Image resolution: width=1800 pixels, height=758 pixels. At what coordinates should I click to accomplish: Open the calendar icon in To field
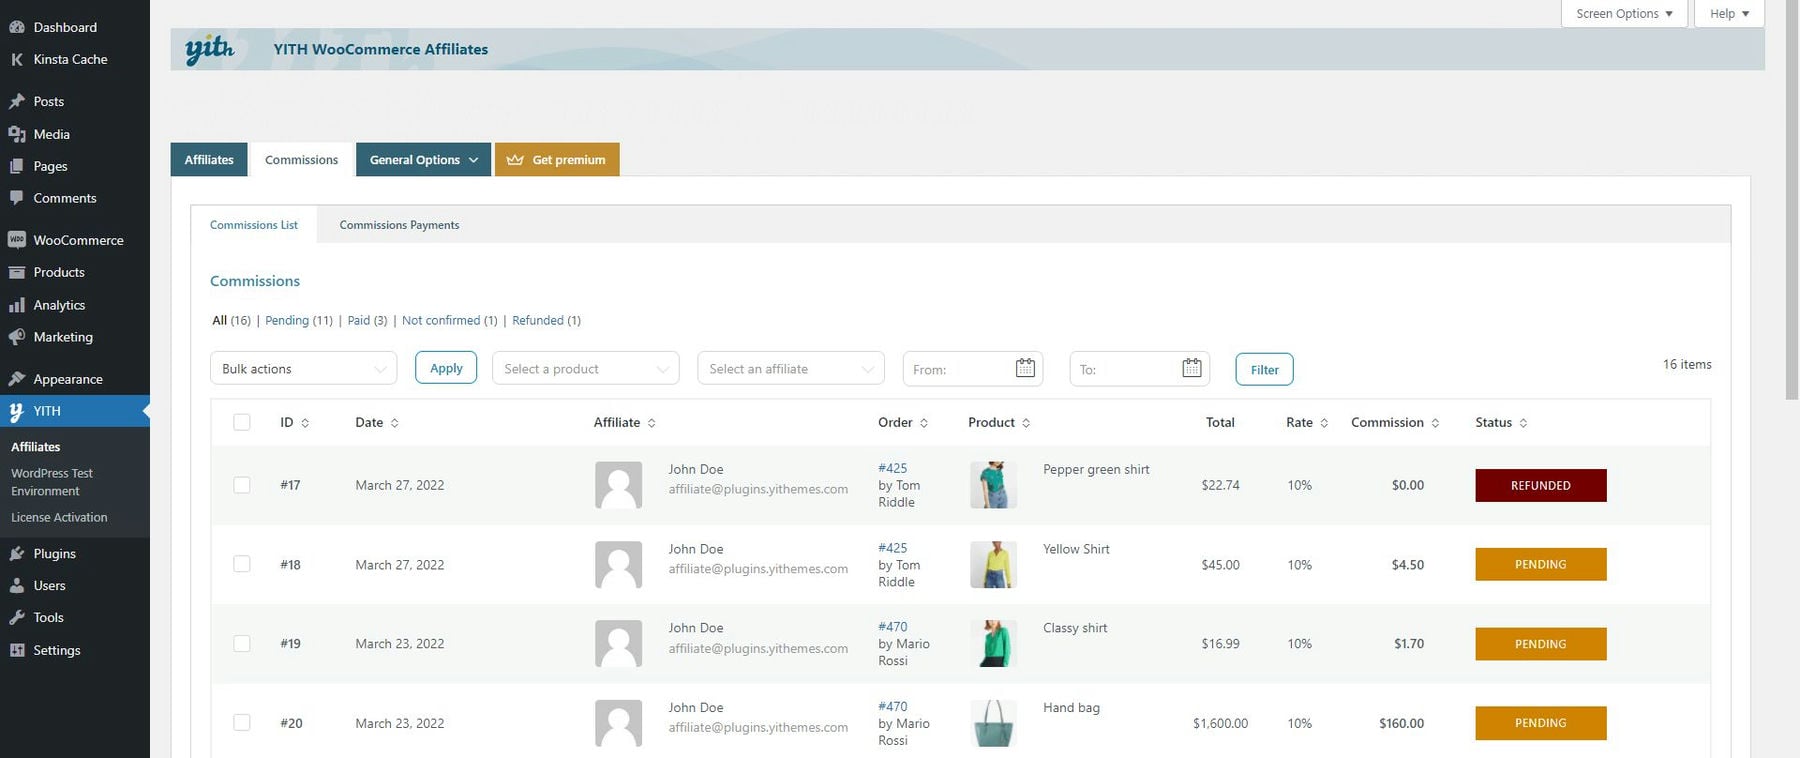tap(1192, 368)
